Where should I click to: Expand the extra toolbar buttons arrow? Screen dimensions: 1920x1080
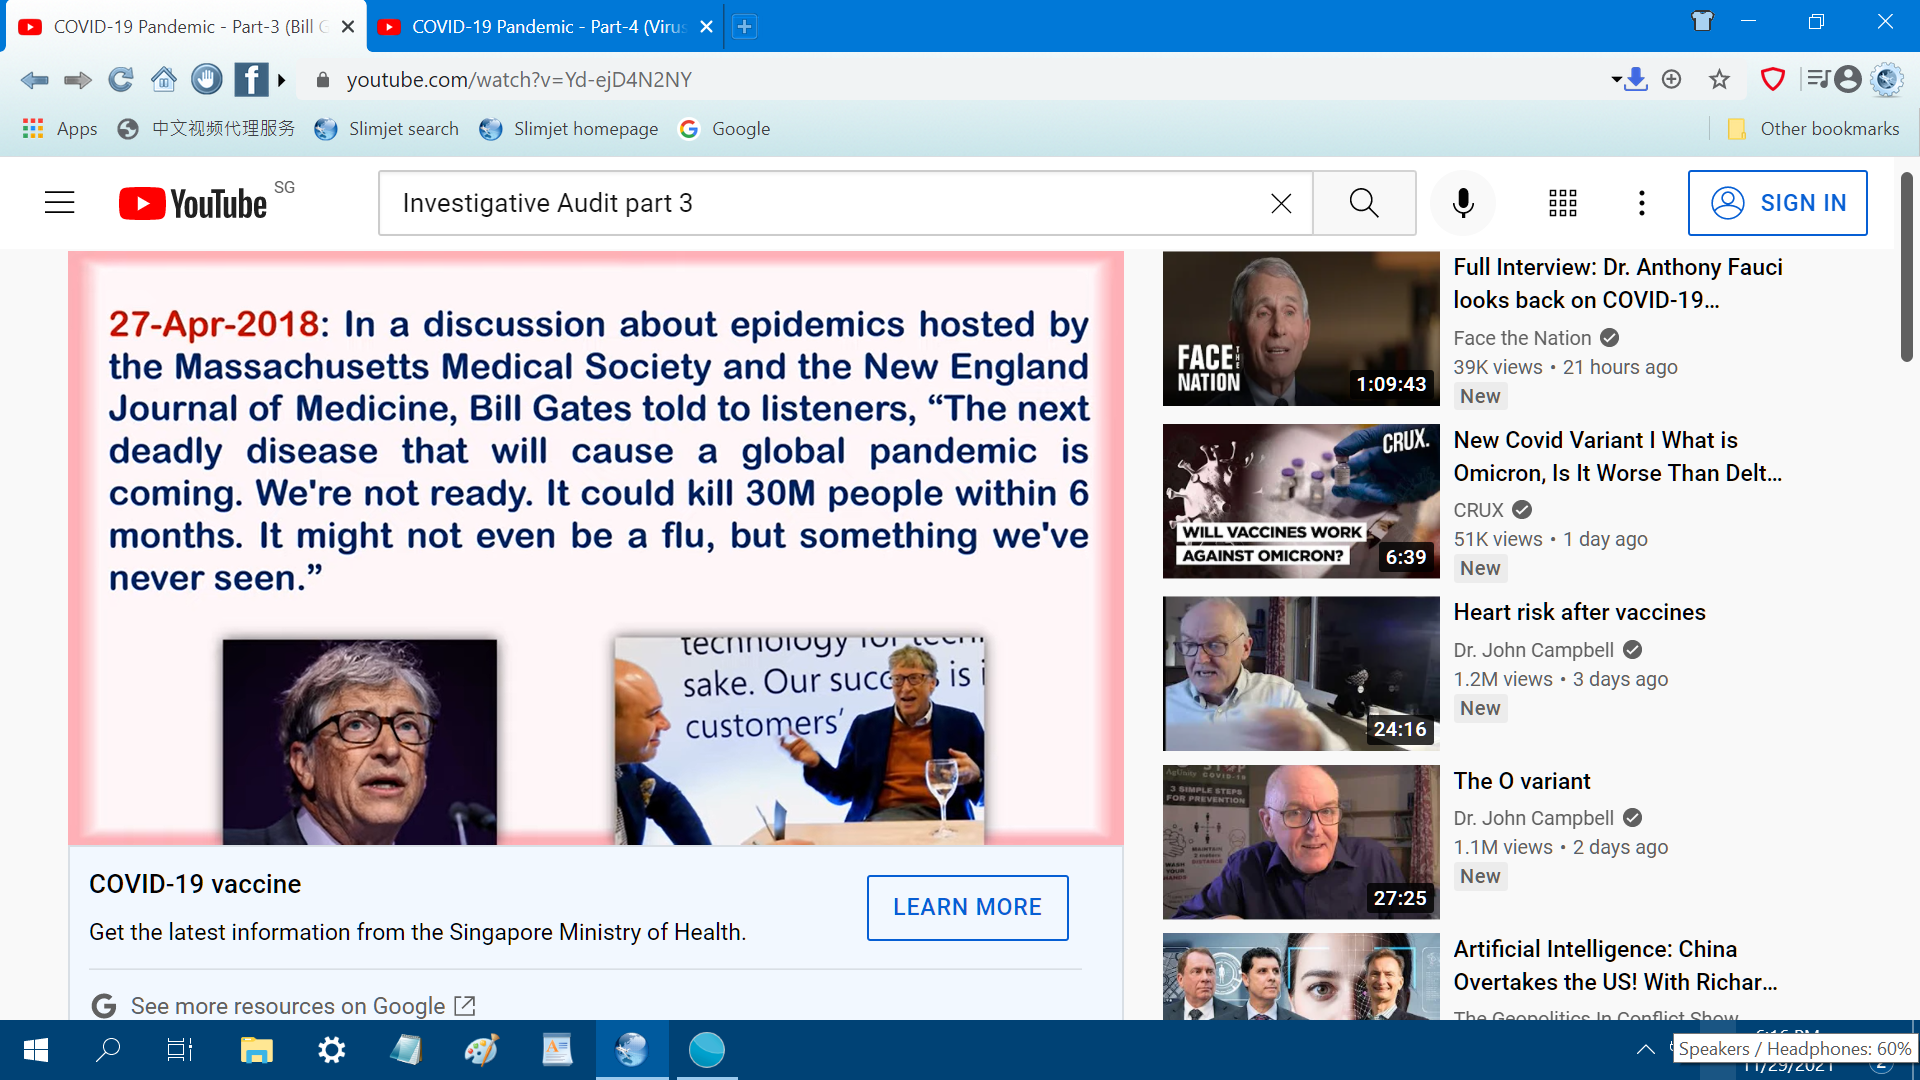click(x=282, y=80)
